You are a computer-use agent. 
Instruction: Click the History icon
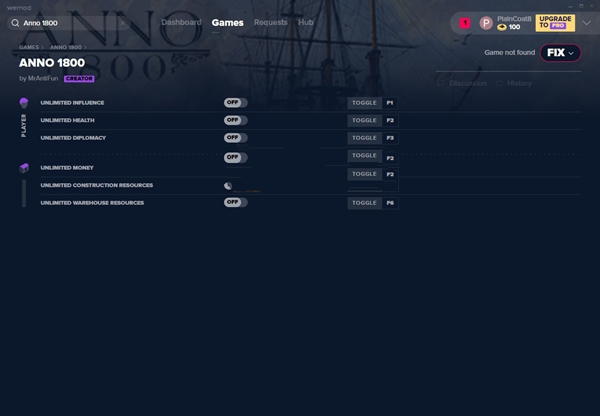pyautogui.click(x=499, y=83)
